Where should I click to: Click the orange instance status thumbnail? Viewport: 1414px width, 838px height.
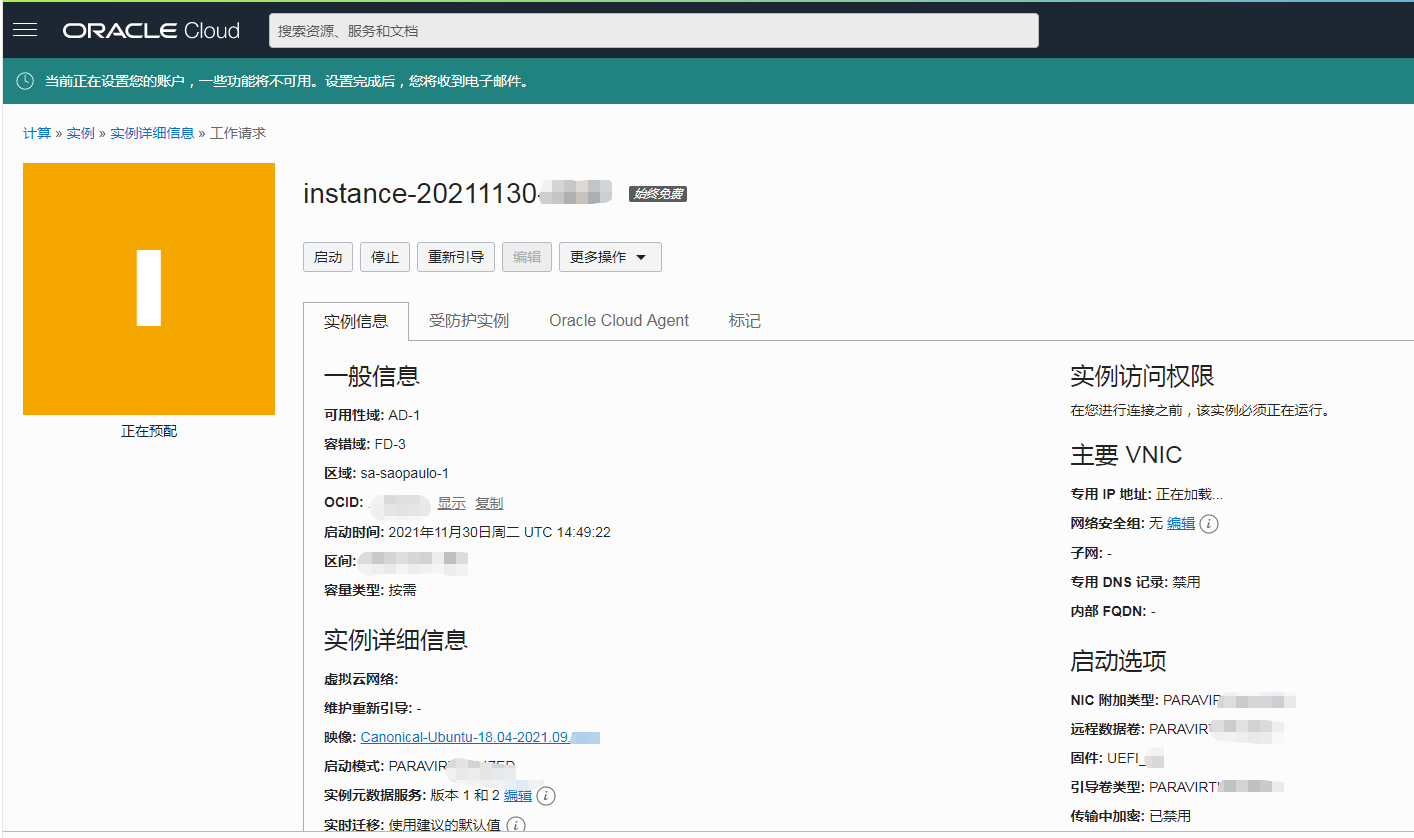(x=149, y=289)
